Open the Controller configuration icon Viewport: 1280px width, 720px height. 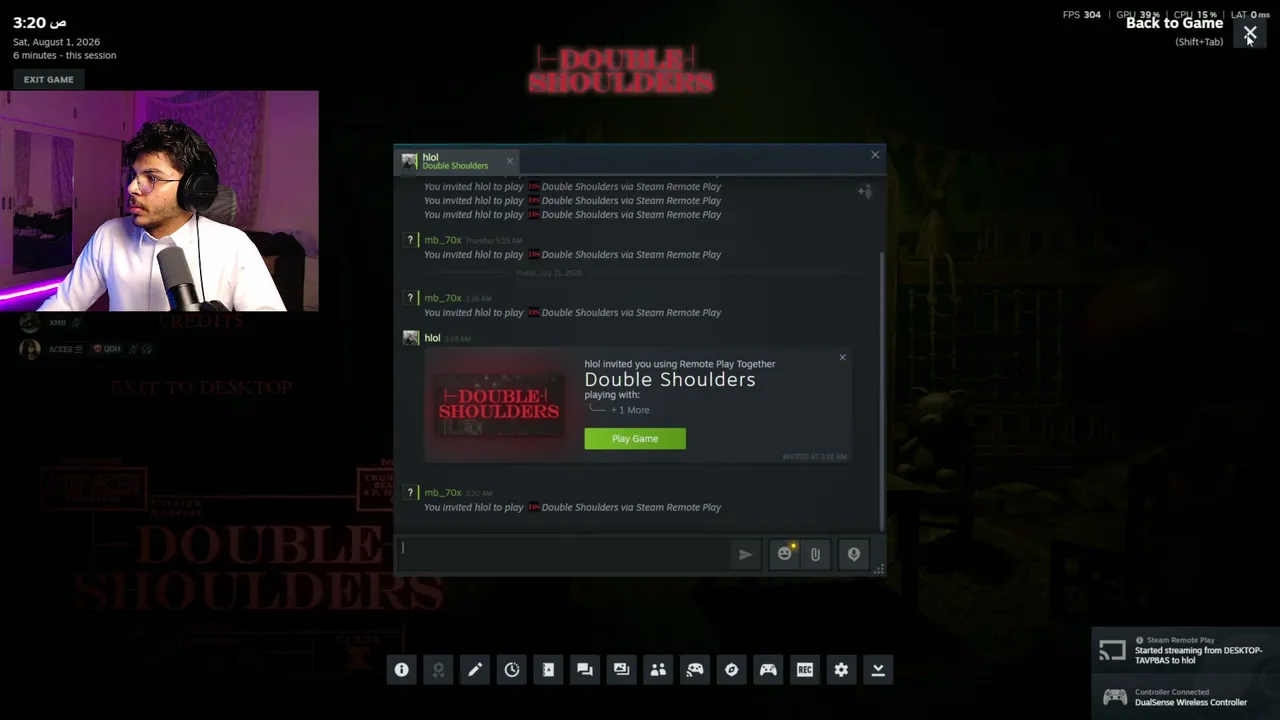click(x=768, y=670)
